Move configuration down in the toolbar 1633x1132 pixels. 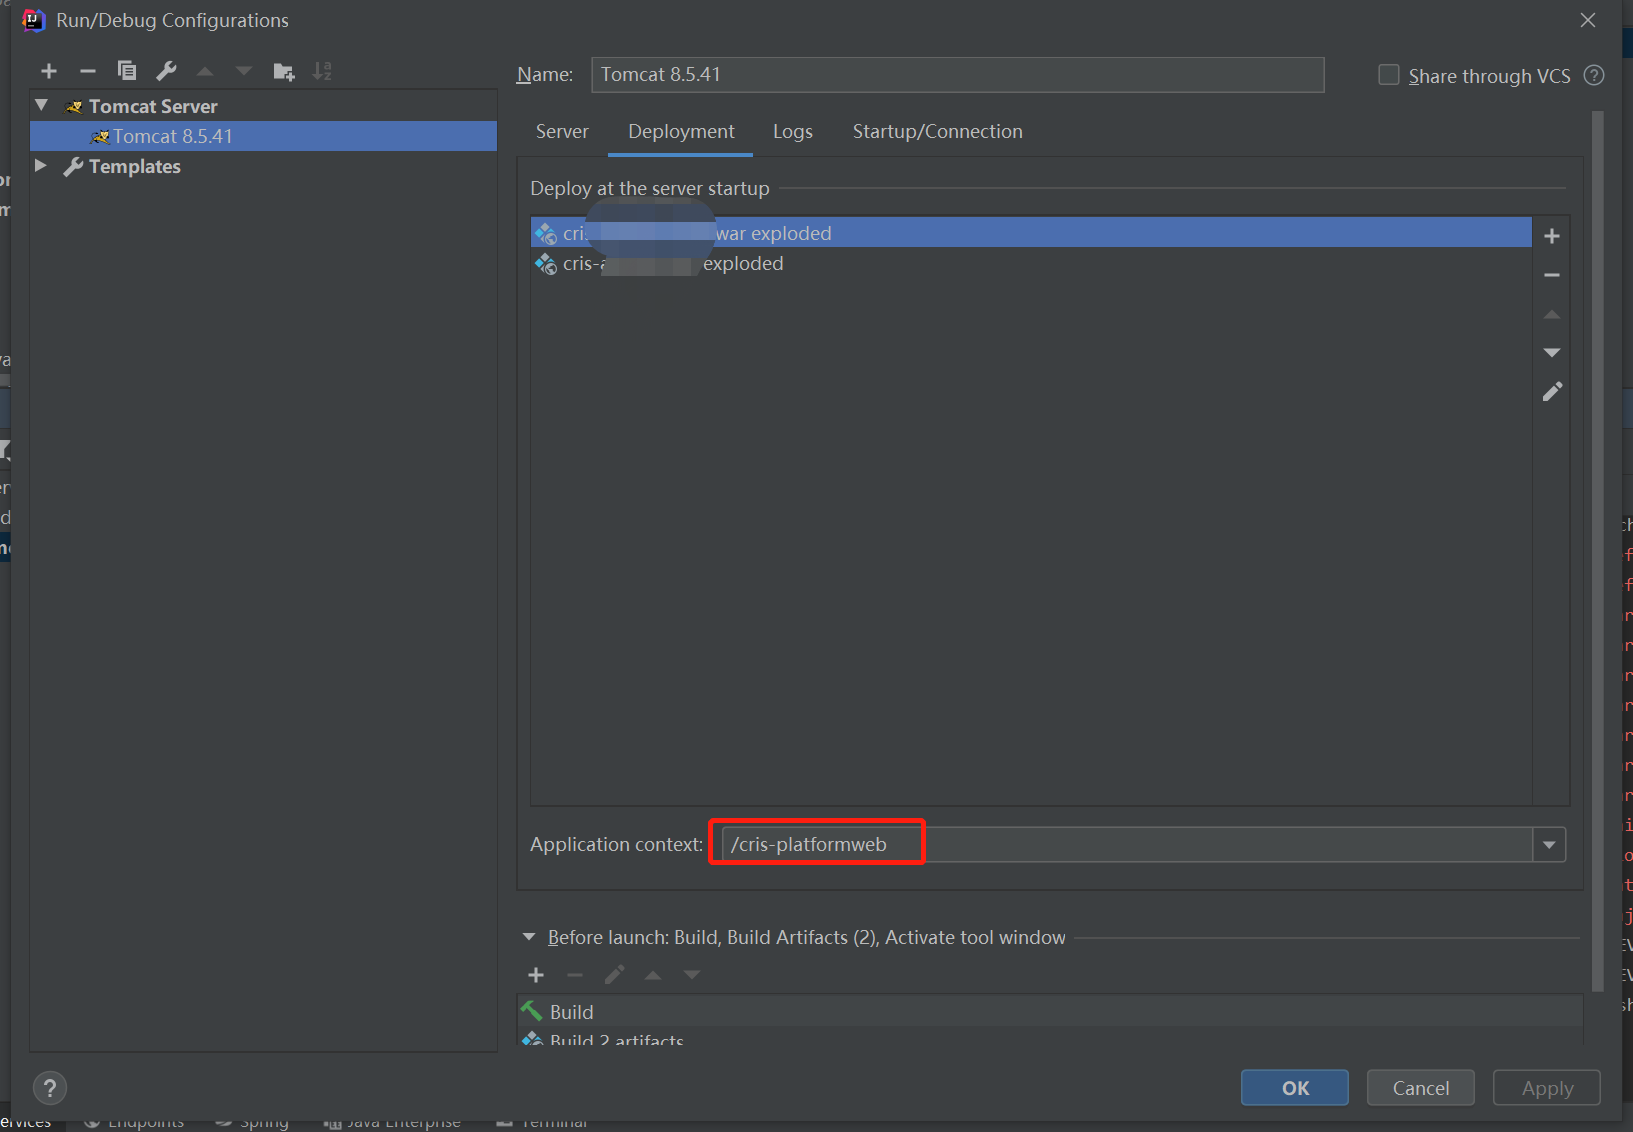point(244,71)
